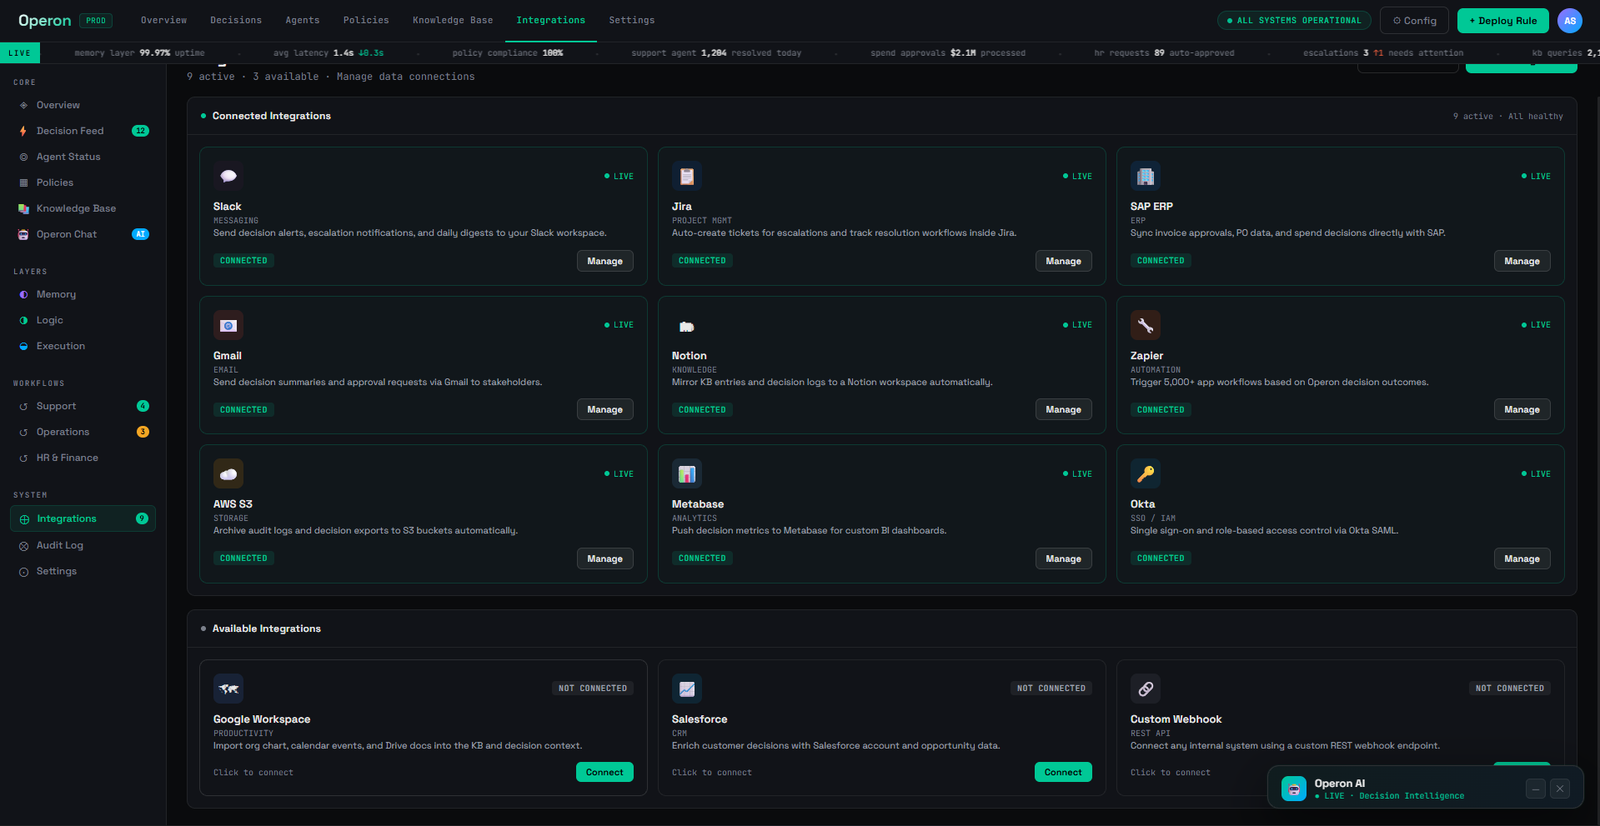
Task: Open the Support workflow
Action: 83,407
